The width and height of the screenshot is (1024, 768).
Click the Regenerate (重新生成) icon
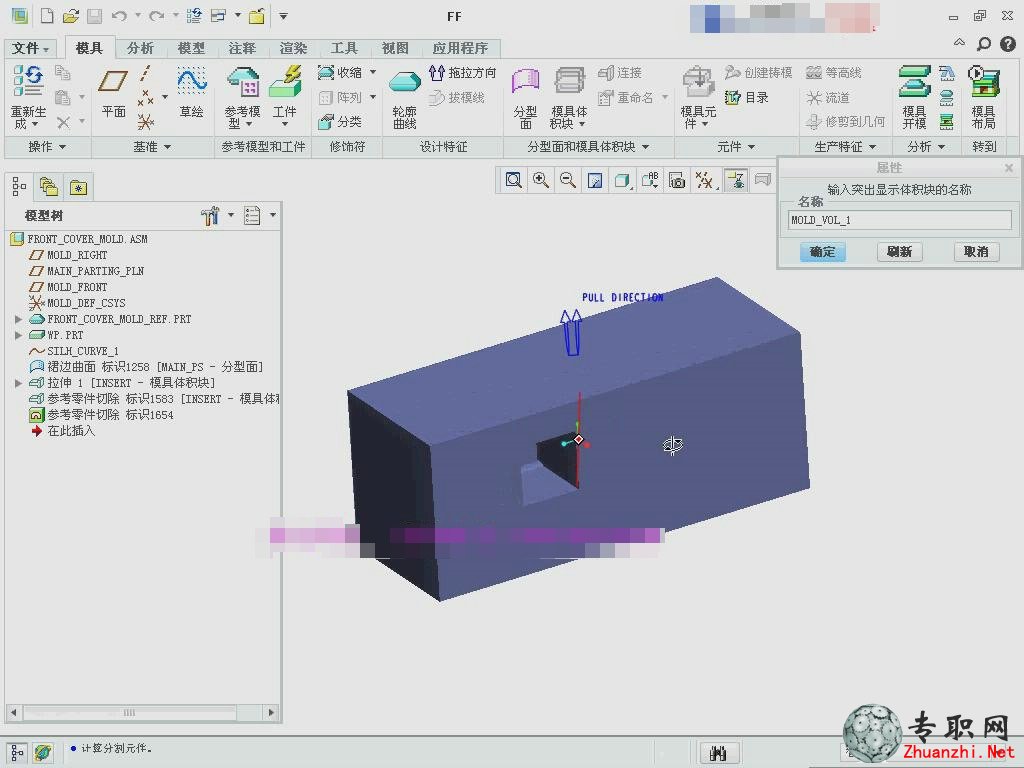(28, 81)
